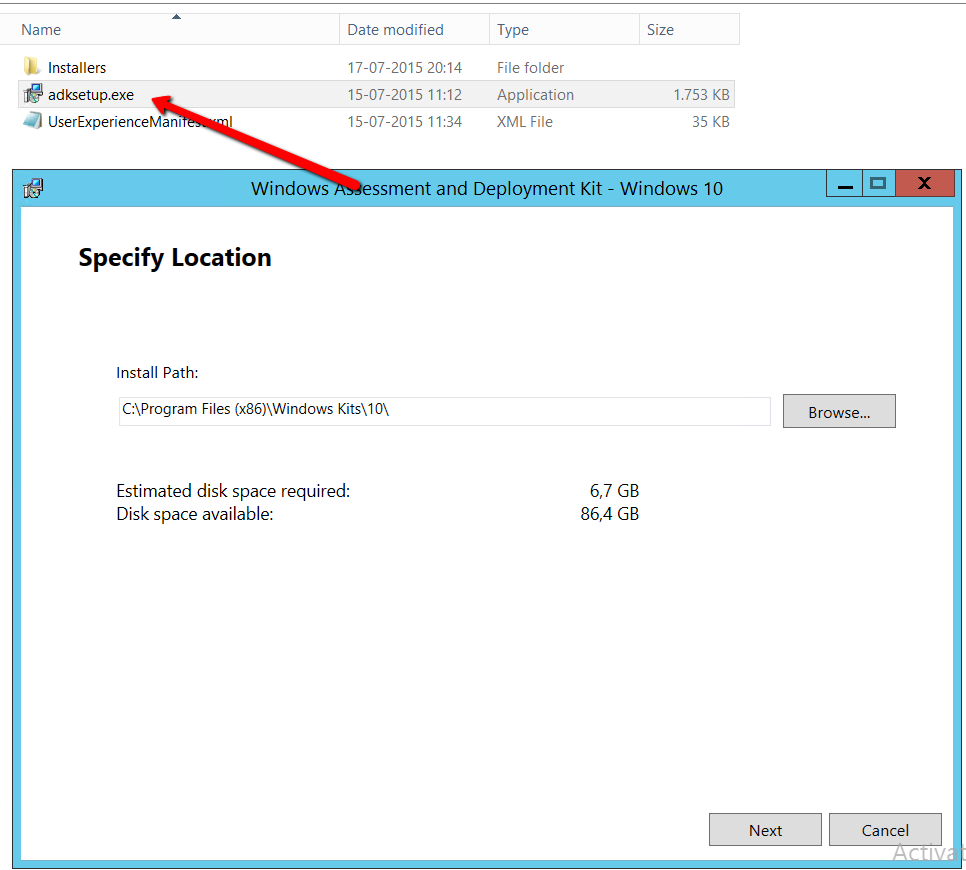Open the setup dialog's title bar icon
966x870 pixels.
[x=34, y=188]
